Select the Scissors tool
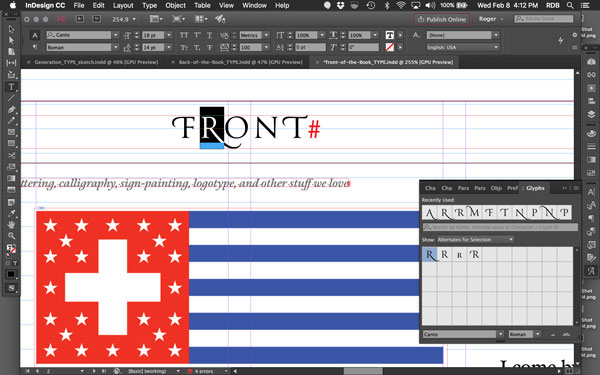The height and width of the screenshot is (375, 600). click(x=11, y=155)
